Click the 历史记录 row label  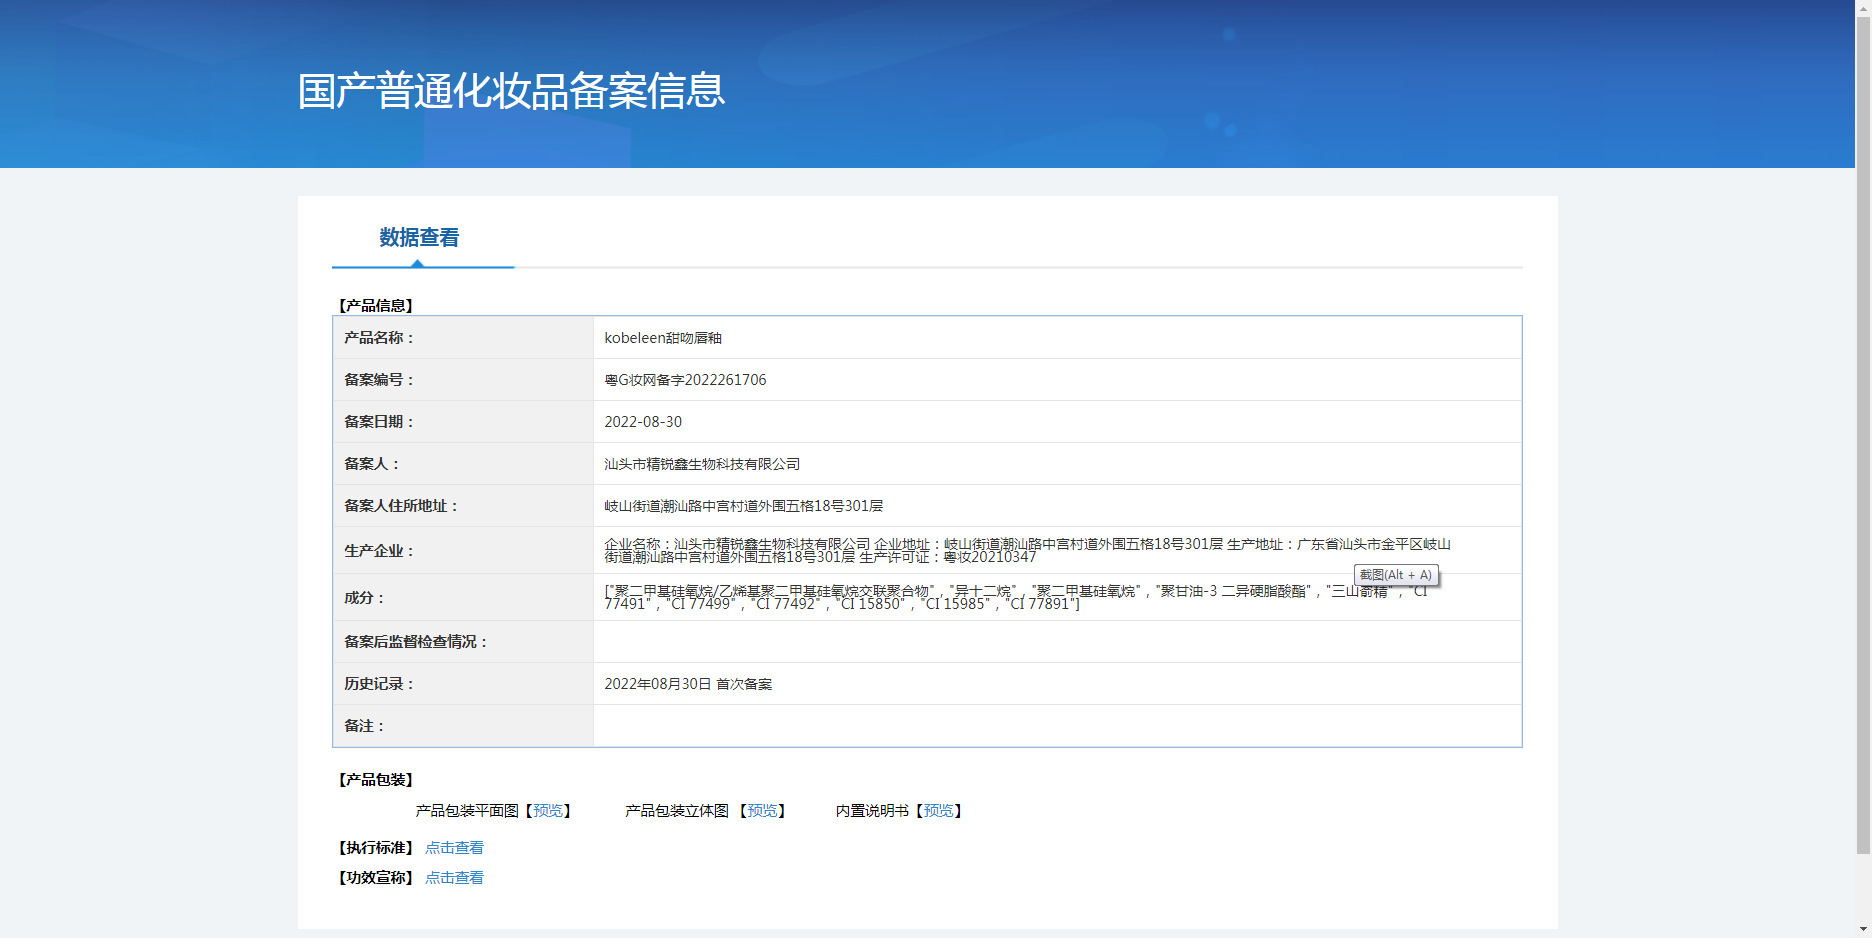pos(379,684)
